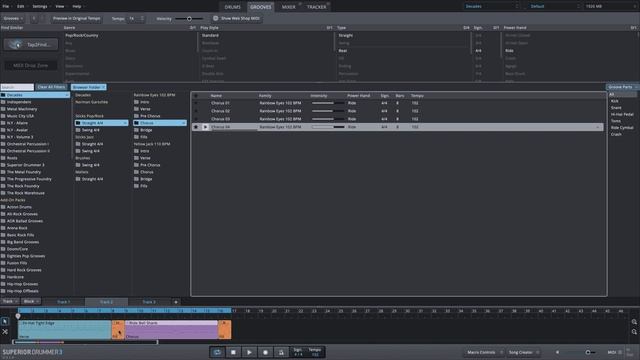This screenshot has height=360, width=640.
Task: Select the scissors cut tool beside timeline
Action: [5, 331]
